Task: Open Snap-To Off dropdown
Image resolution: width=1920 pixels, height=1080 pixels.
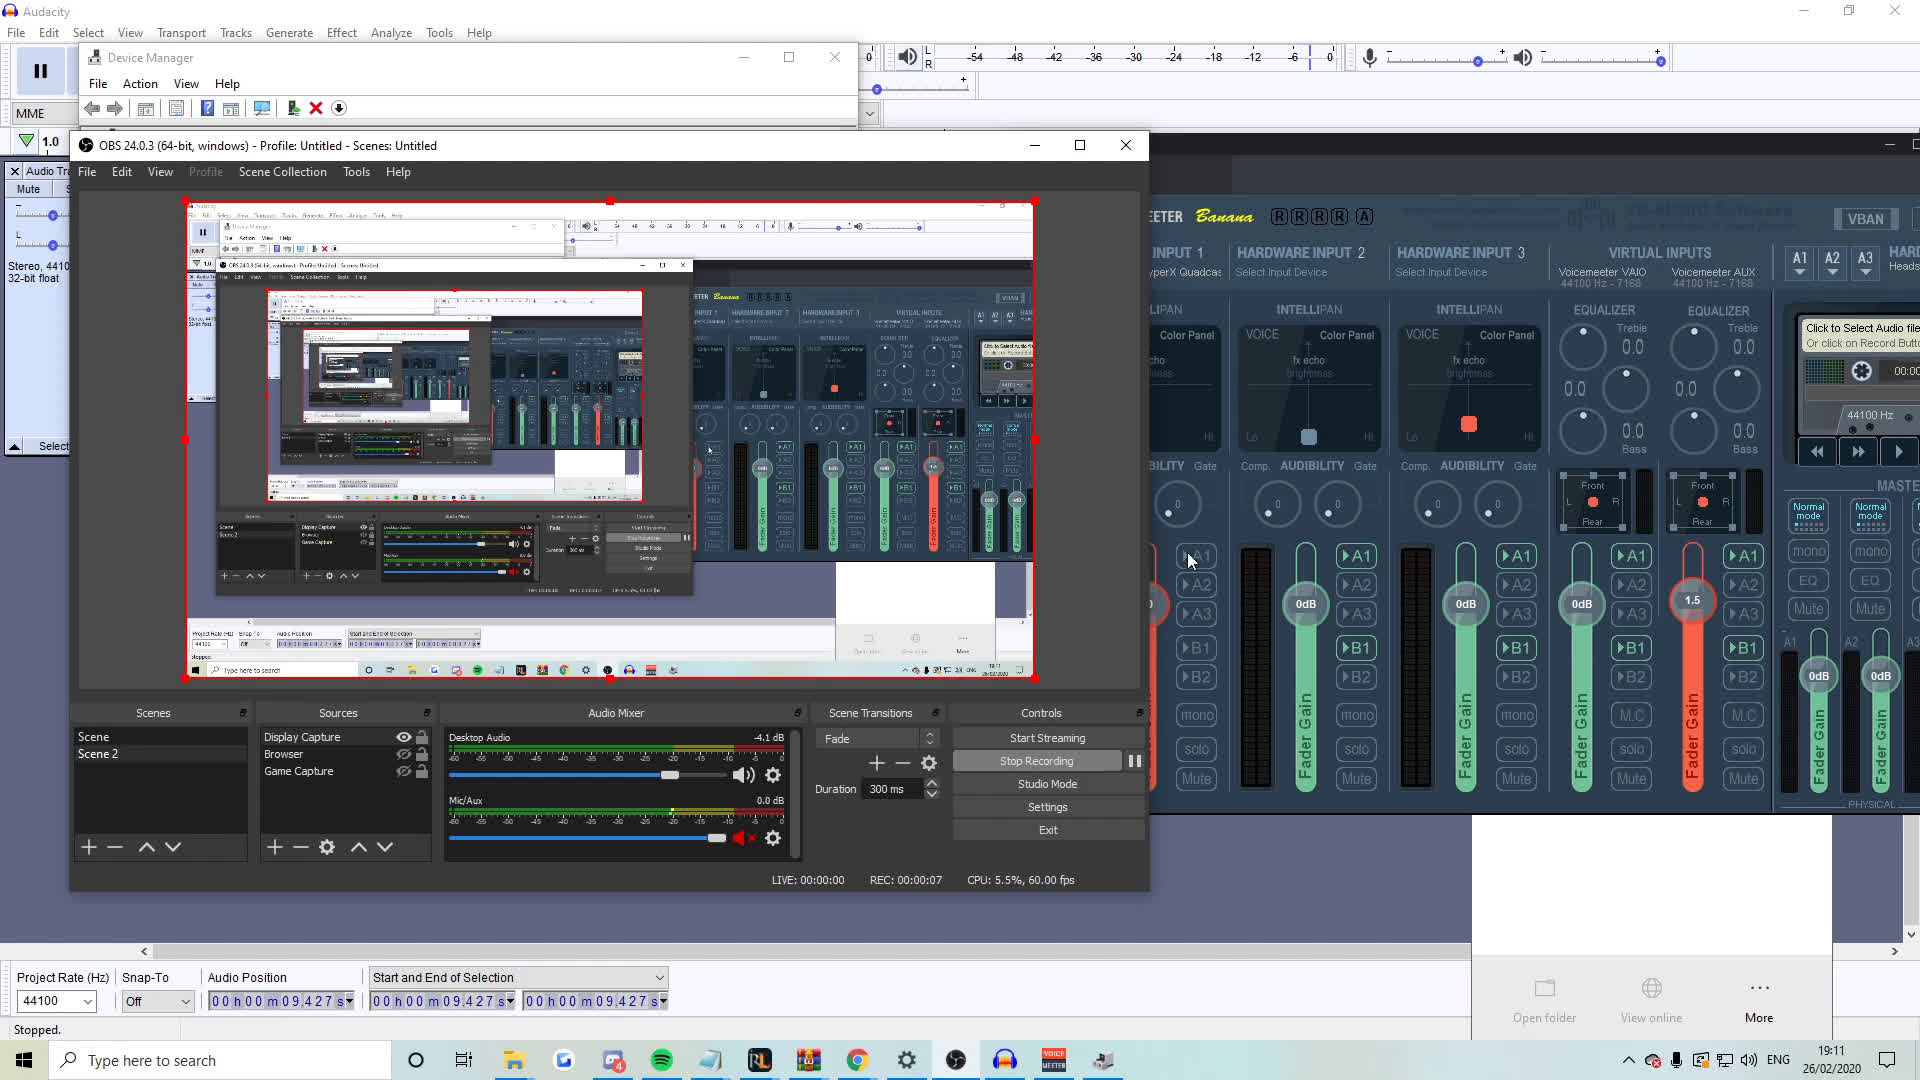Action: pos(157,1001)
